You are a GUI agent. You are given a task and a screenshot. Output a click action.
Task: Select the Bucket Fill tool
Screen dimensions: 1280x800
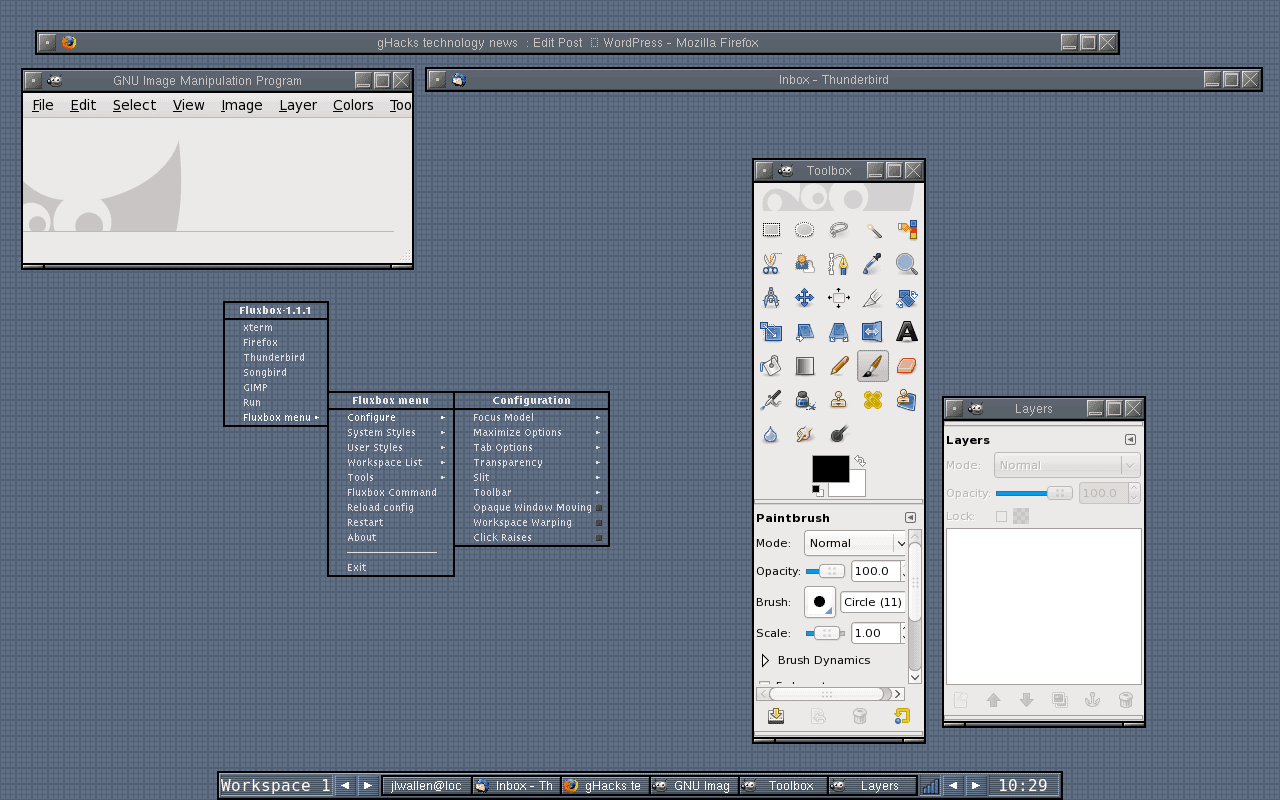coord(771,366)
